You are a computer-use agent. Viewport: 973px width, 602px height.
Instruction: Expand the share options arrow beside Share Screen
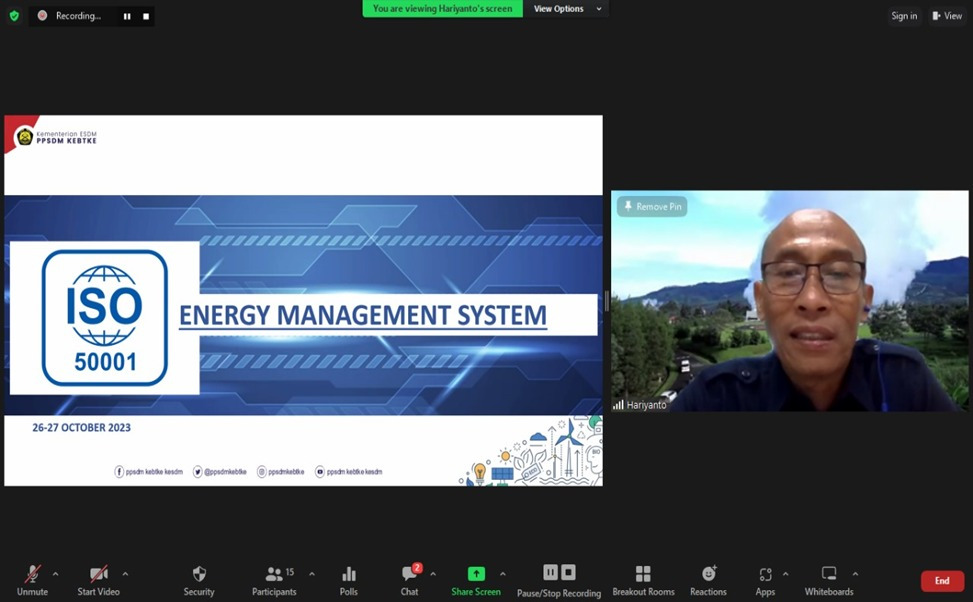point(503,574)
